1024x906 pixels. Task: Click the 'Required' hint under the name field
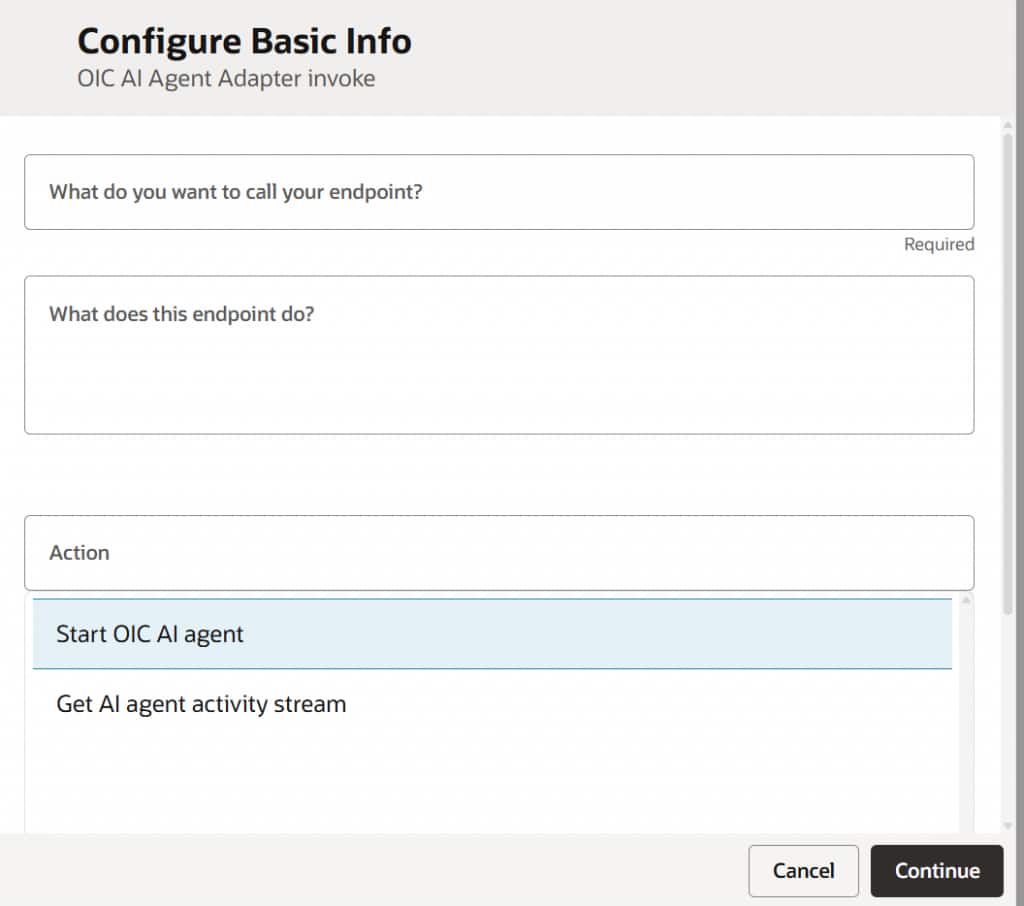coord(938,244)
